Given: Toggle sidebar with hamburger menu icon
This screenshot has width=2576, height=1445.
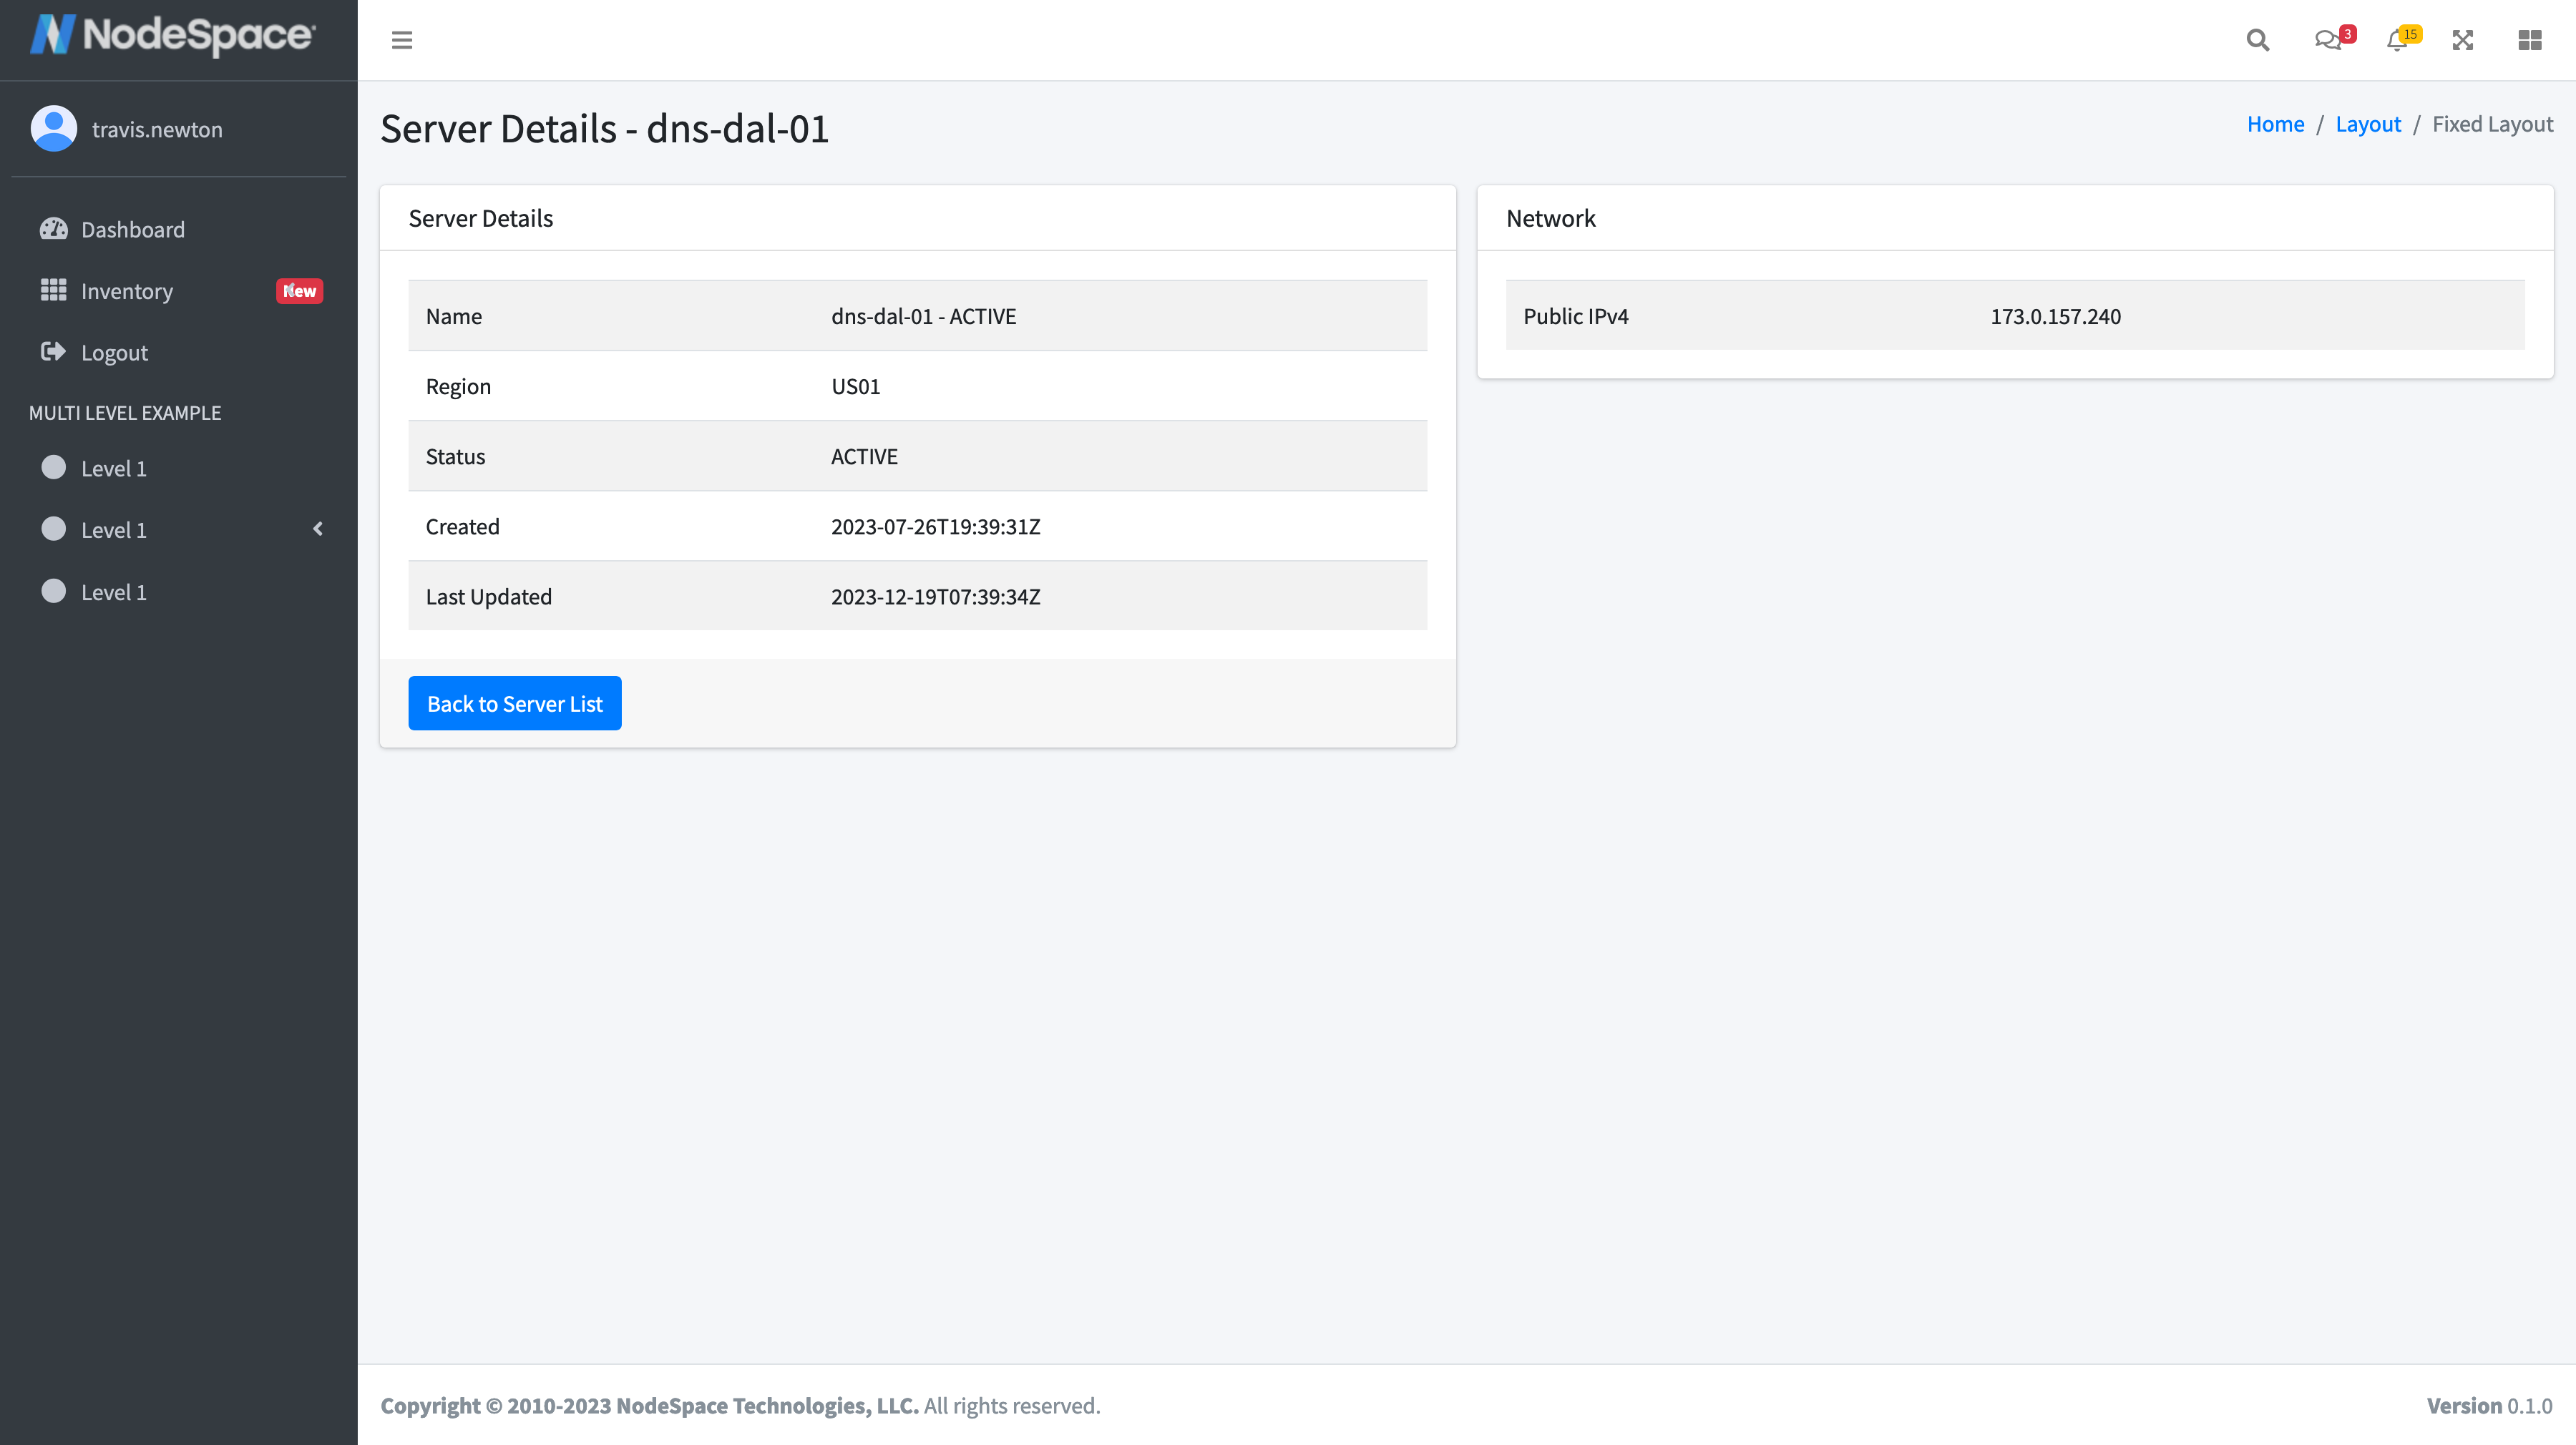Looking at the screenshot, I should click(x=402, y=40).
